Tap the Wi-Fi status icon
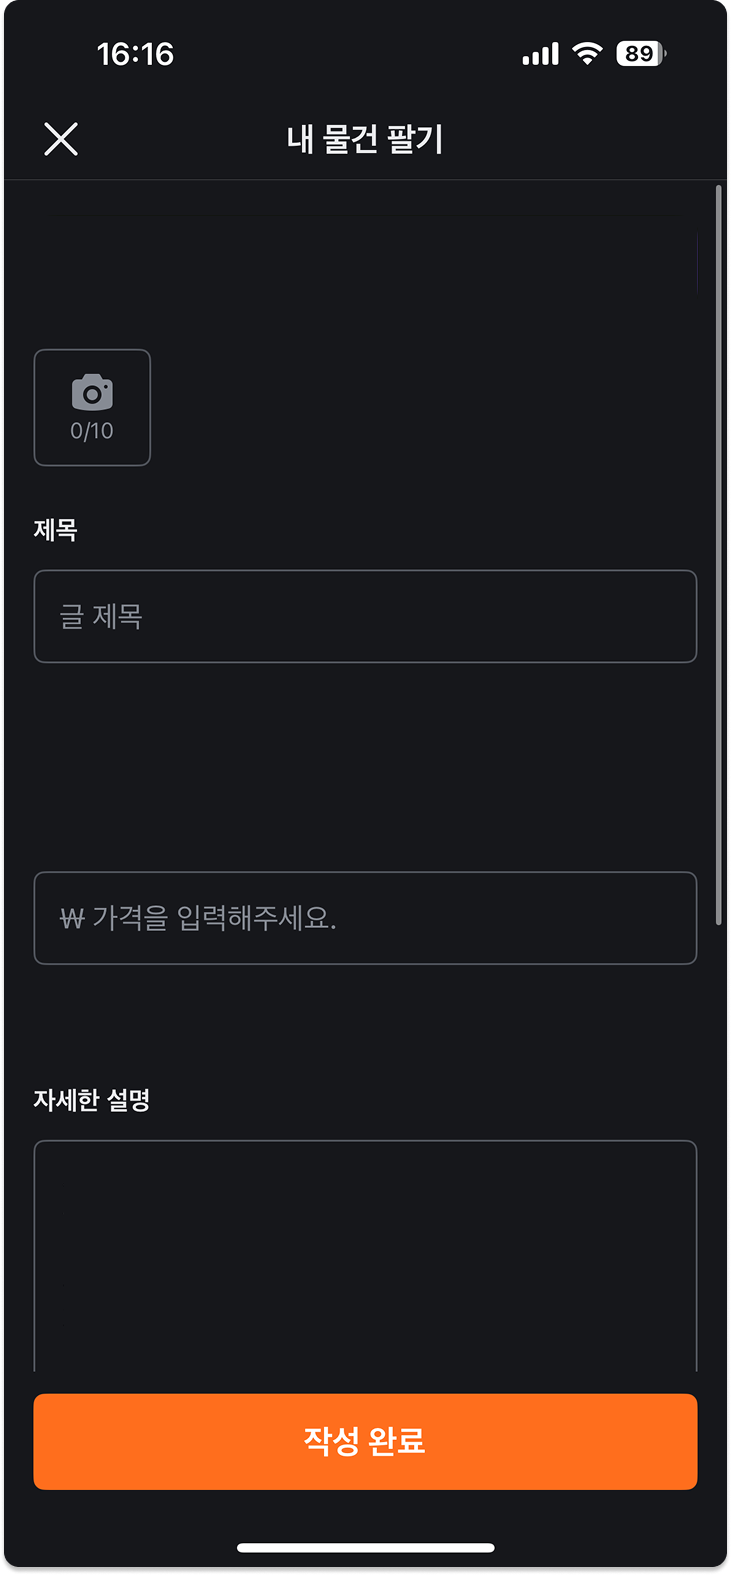Image resolution: width=731 pixels, height=1575 pixels. [587, 54]
